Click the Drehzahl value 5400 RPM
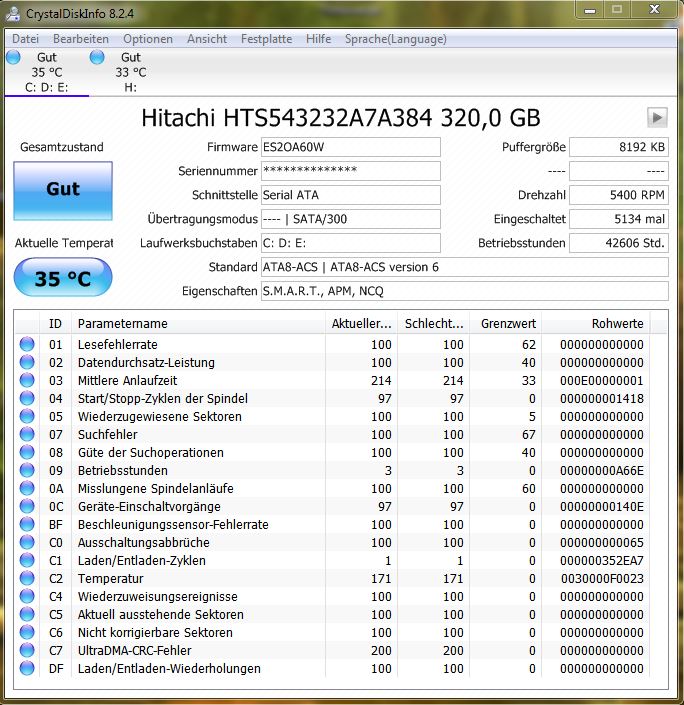Screen dimensions: 684x705 pos(619,195)
